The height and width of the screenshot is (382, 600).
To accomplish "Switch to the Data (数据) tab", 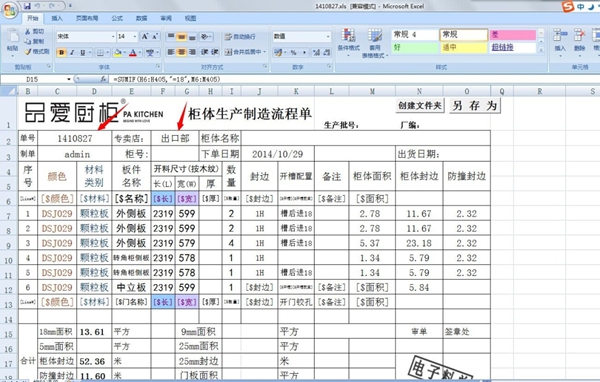I will click(x=142, y=18).
